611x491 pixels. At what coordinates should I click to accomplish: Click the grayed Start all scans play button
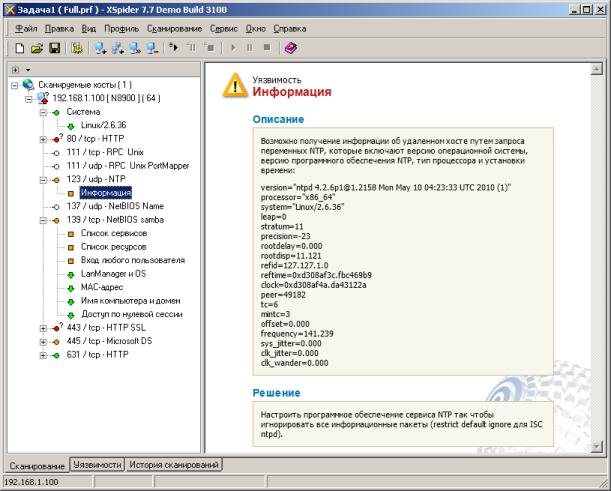pyautogui.click(x=233, y=48)
